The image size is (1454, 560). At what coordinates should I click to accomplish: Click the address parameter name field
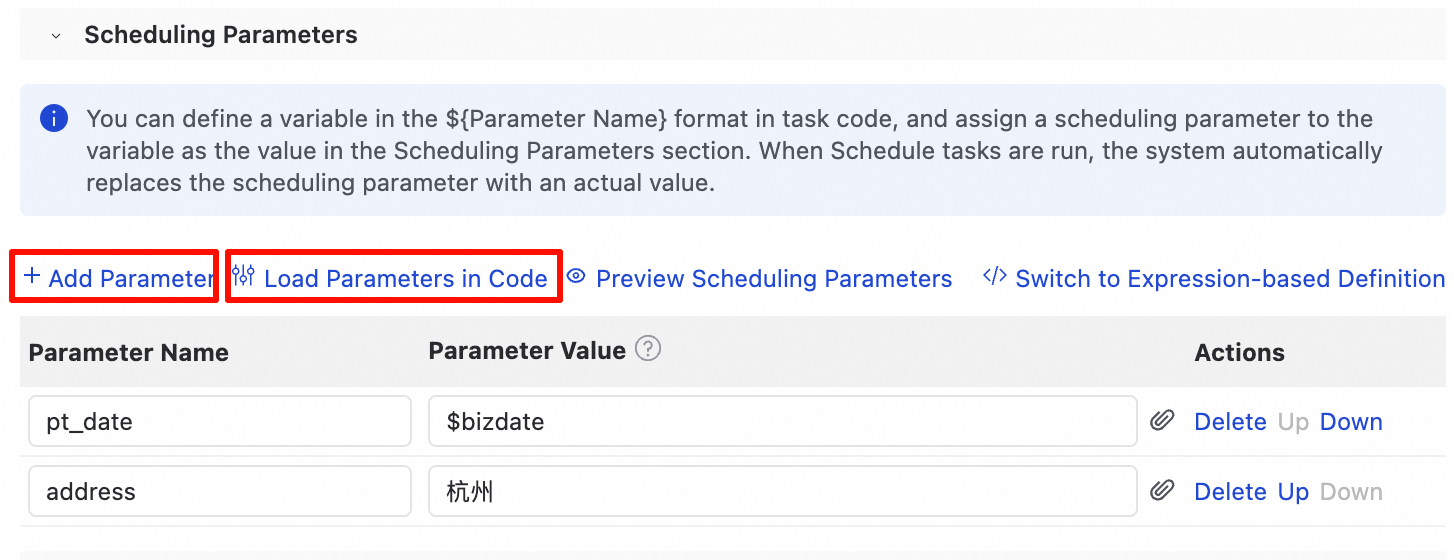(x=220, y=491)
